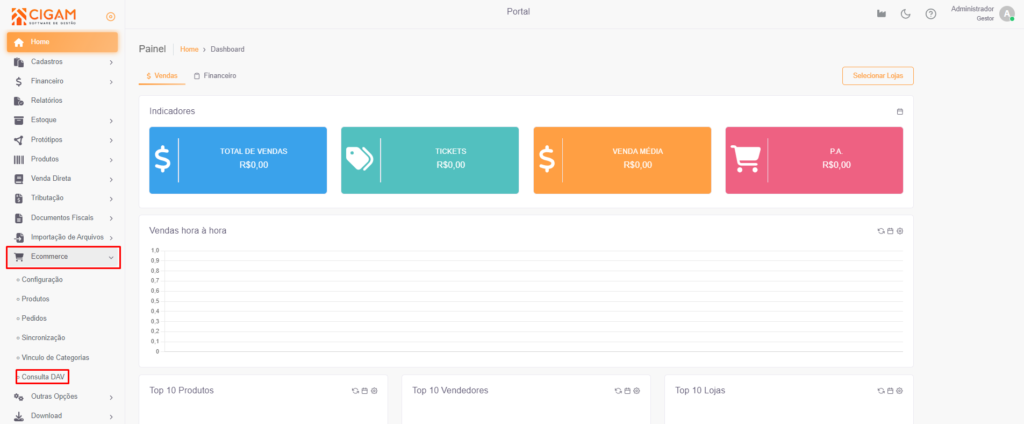The image size is (1024, 424).
Task: Click the Venda Média orange card
Action: [x=622, y=160]
